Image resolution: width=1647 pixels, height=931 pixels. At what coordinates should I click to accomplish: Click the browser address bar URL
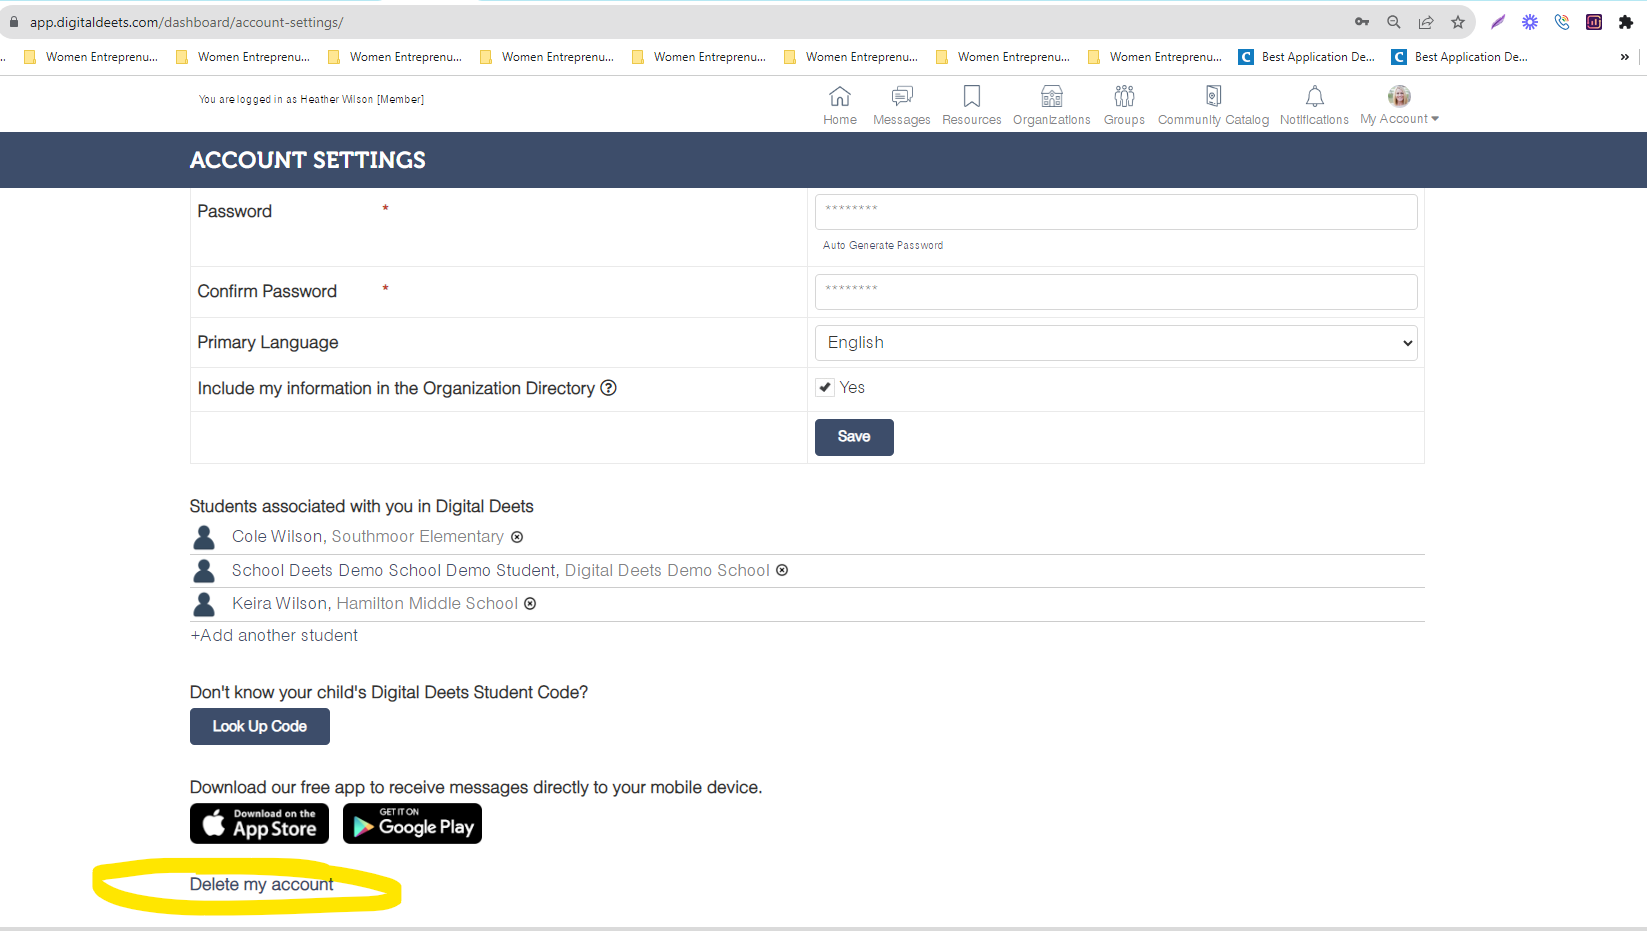[186, 22]
